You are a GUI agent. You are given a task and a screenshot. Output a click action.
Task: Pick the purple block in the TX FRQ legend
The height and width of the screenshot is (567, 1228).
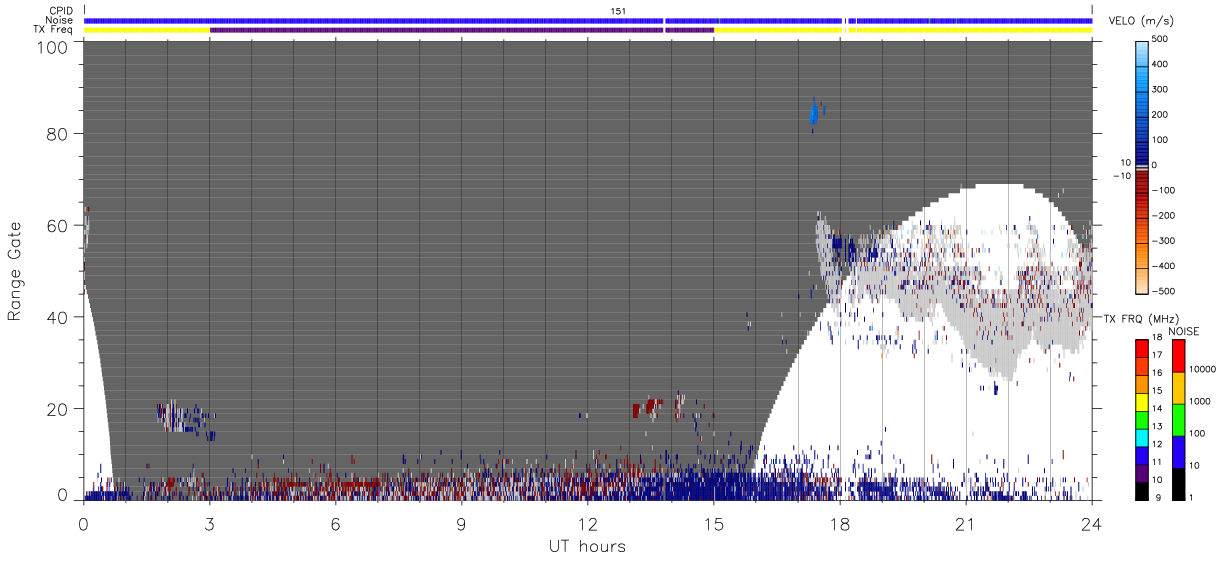(1141, 471)
